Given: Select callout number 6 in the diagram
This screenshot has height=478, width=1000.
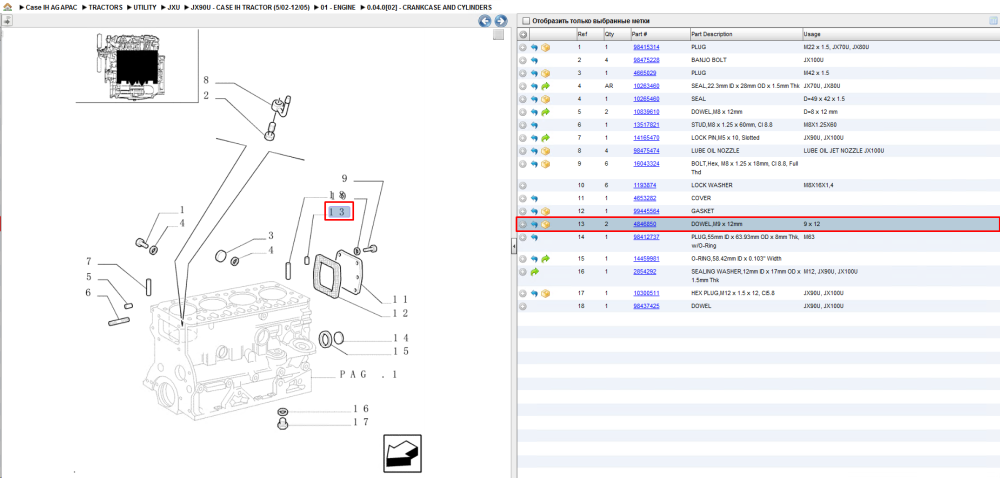Looking at the screenshot, I should tap(89, 293).
